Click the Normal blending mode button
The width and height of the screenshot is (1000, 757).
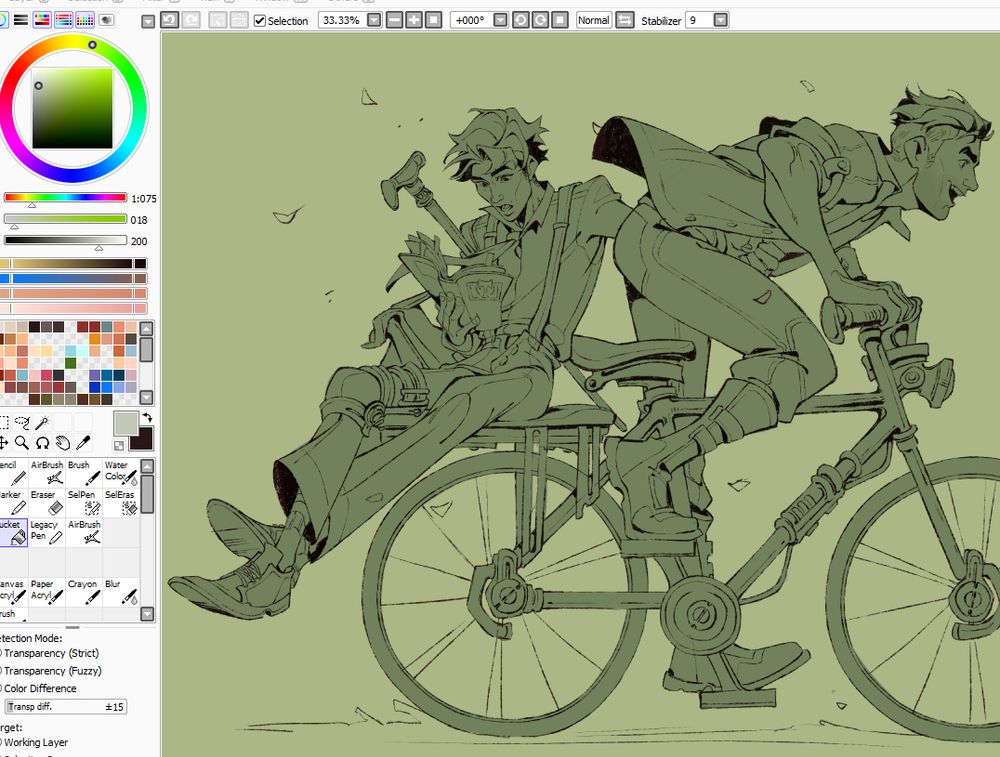(594, 20)
